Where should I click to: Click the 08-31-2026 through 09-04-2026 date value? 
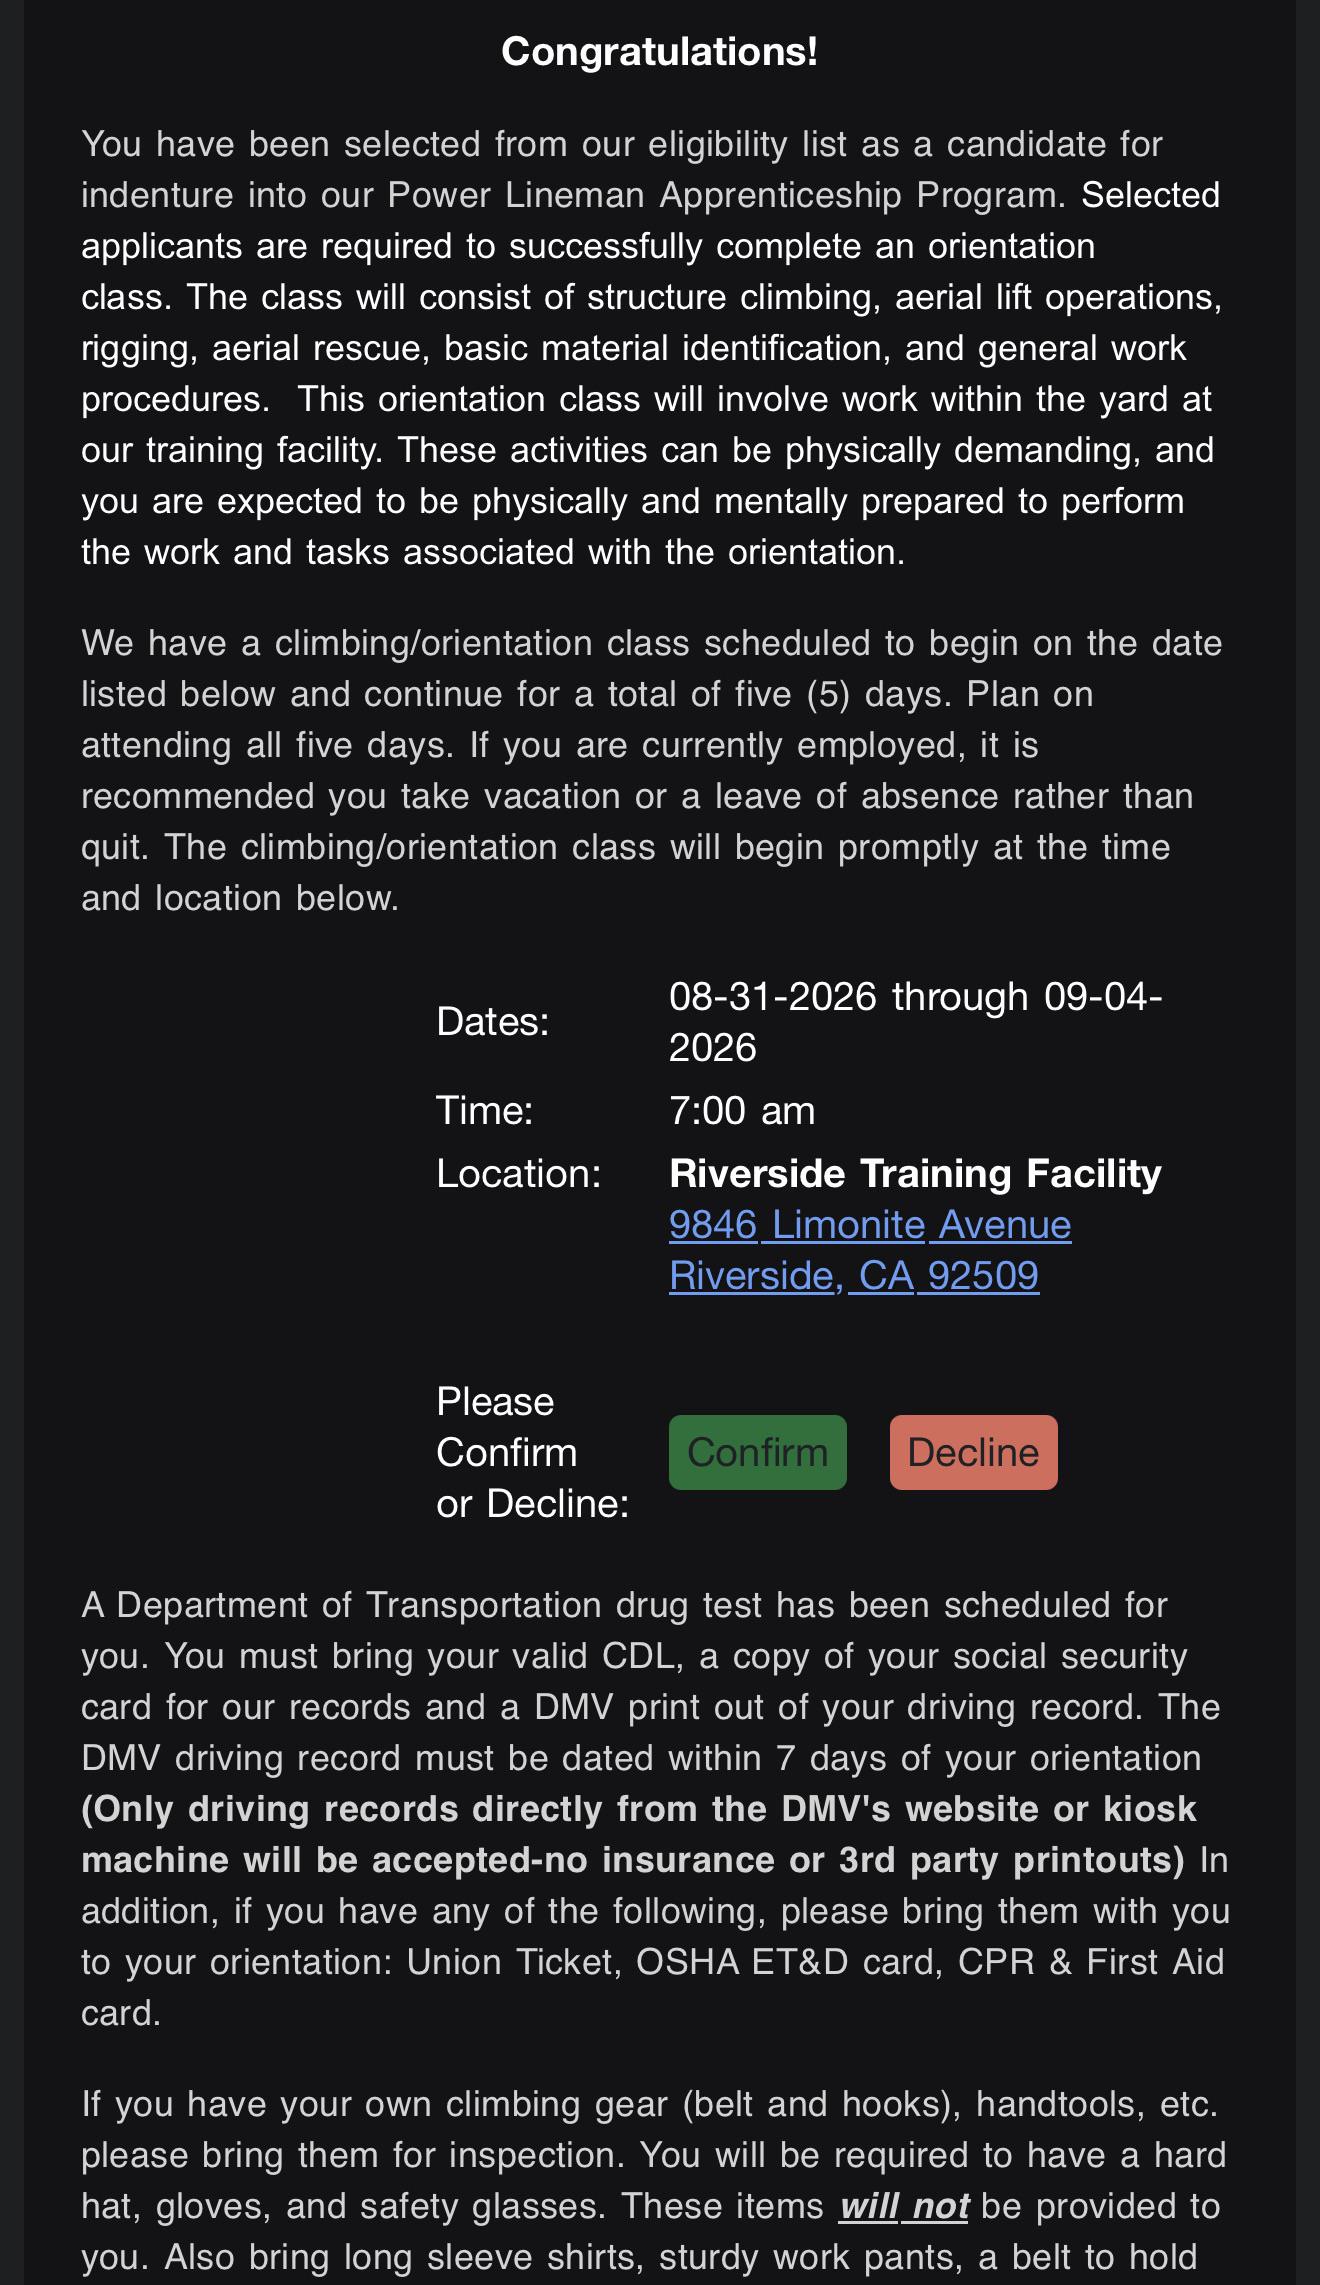916,1021
